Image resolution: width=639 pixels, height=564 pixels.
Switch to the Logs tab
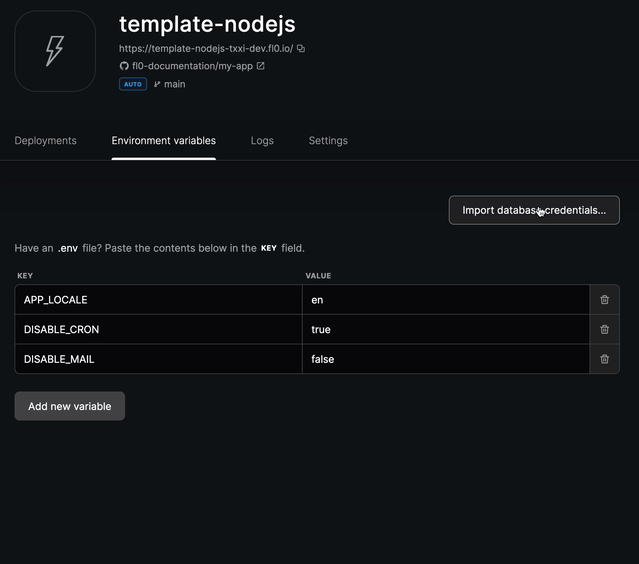click(262, 141)
